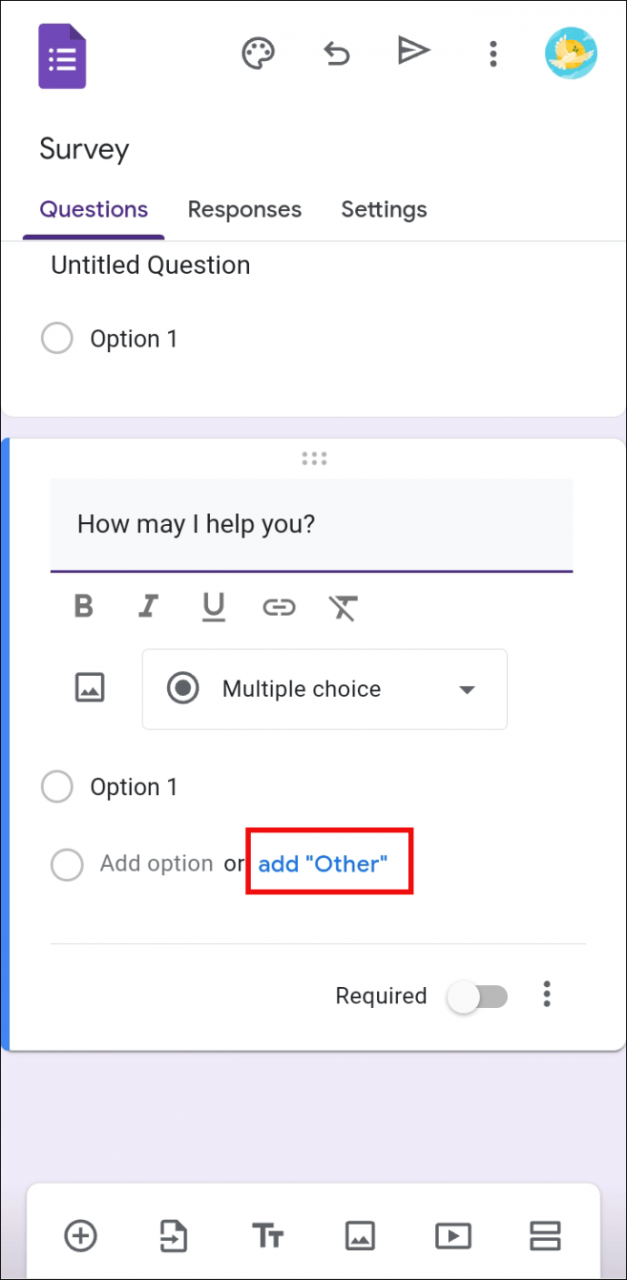627x1280 pixels.
Task: Switch to the Settings tab
Action: (x=384, y=209)
